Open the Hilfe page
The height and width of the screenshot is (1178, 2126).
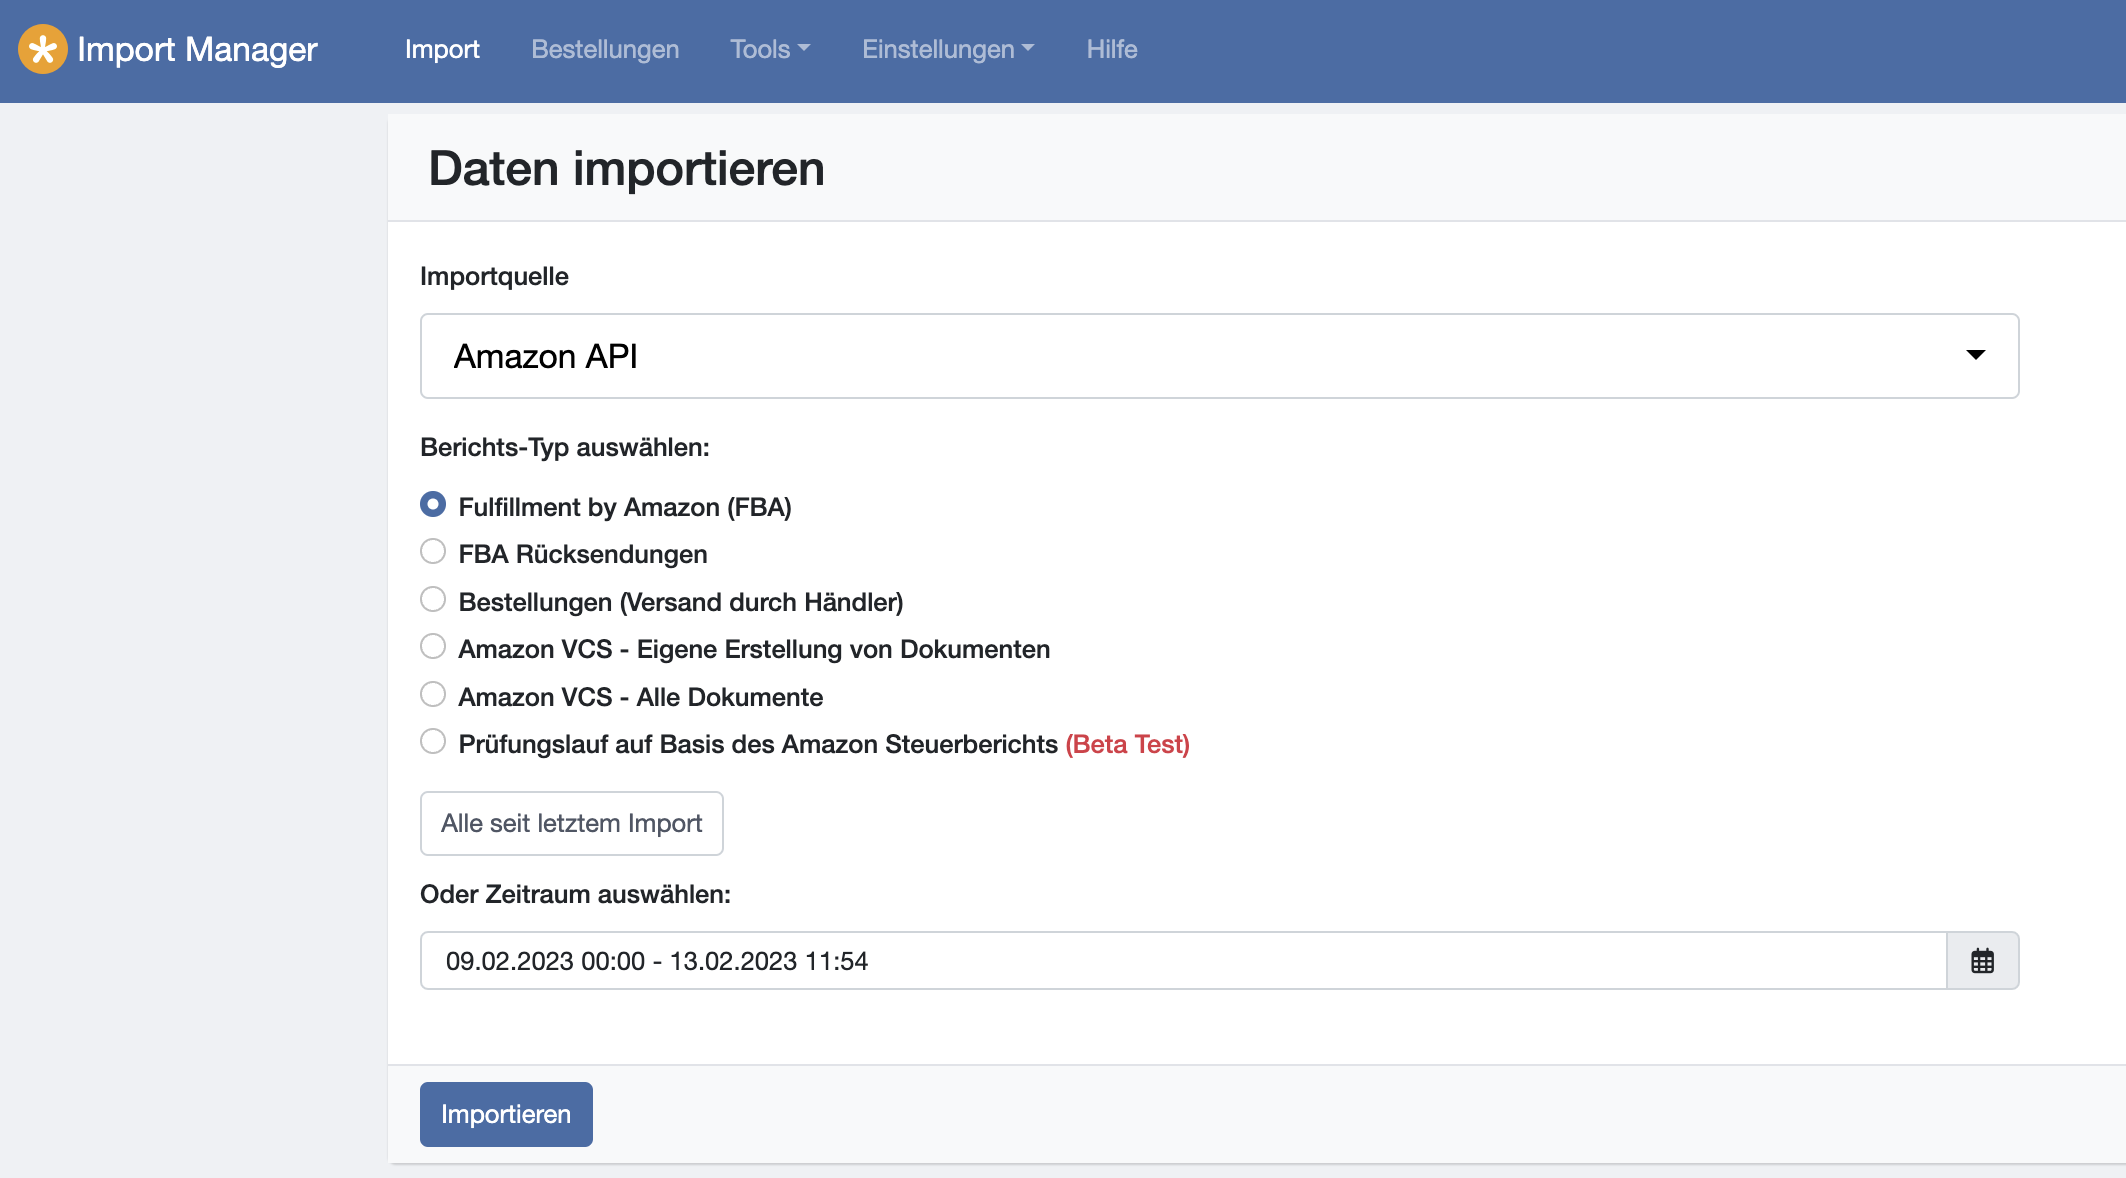[x=1111, y=49]
